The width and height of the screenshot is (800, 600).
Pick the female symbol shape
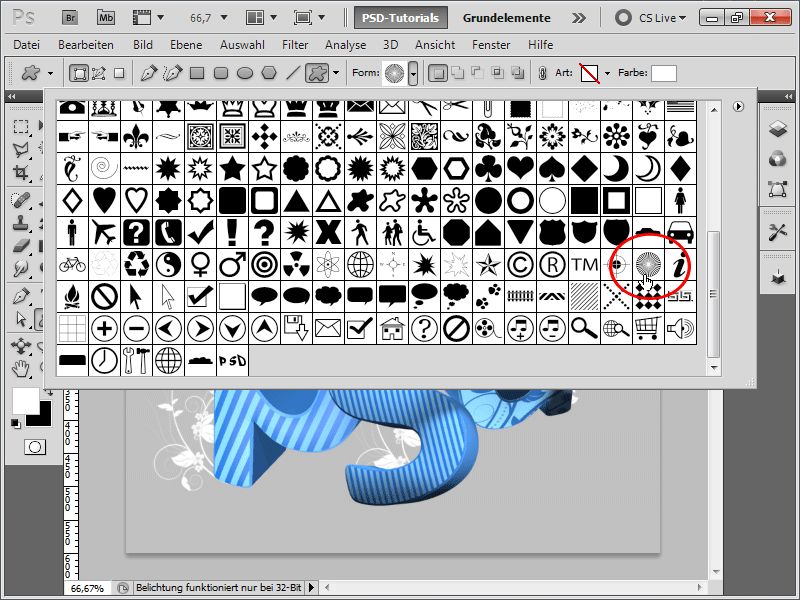201,265
